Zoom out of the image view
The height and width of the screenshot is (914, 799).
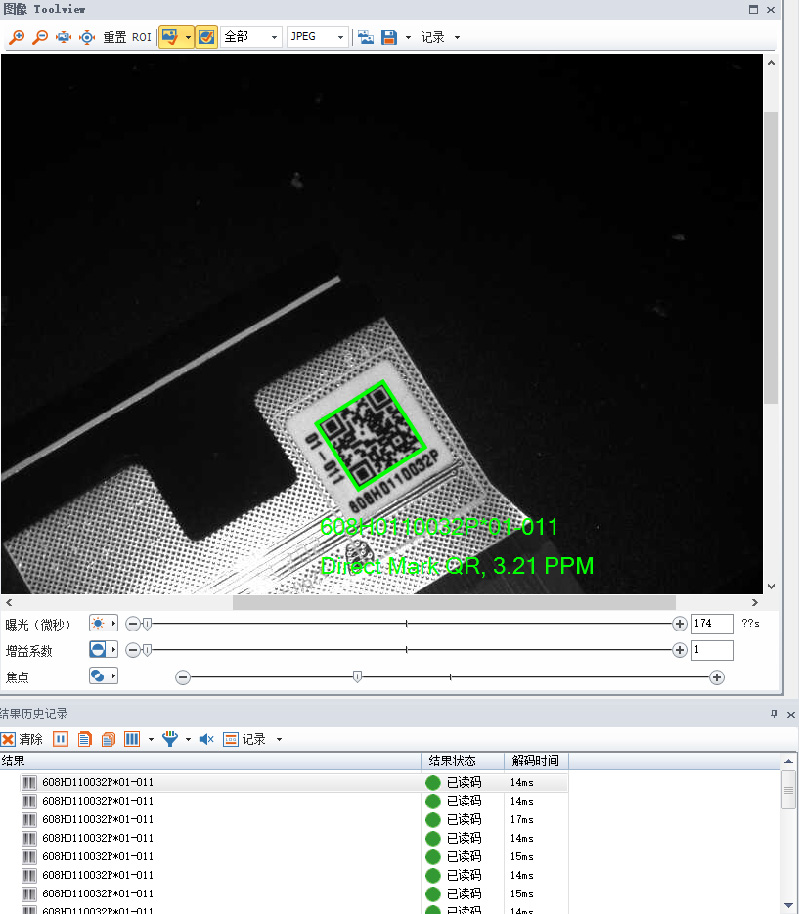click(x=40, y=37)
